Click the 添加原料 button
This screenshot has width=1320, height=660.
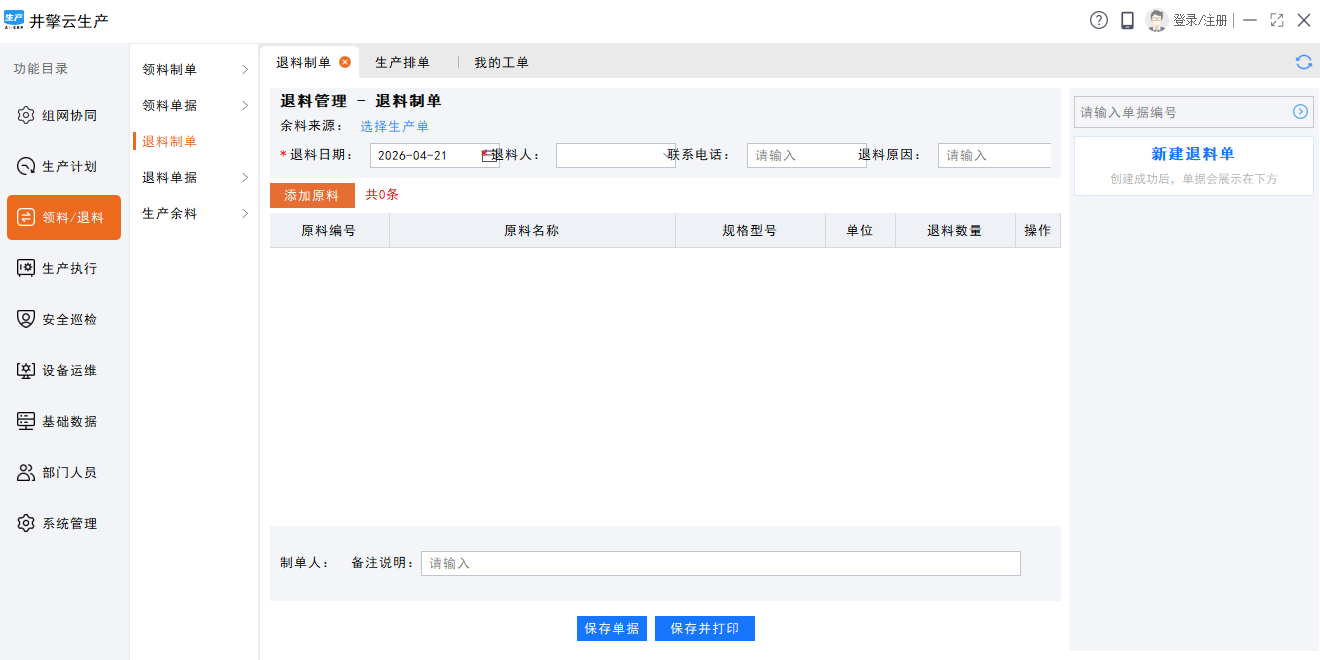(x=312, y=195)
